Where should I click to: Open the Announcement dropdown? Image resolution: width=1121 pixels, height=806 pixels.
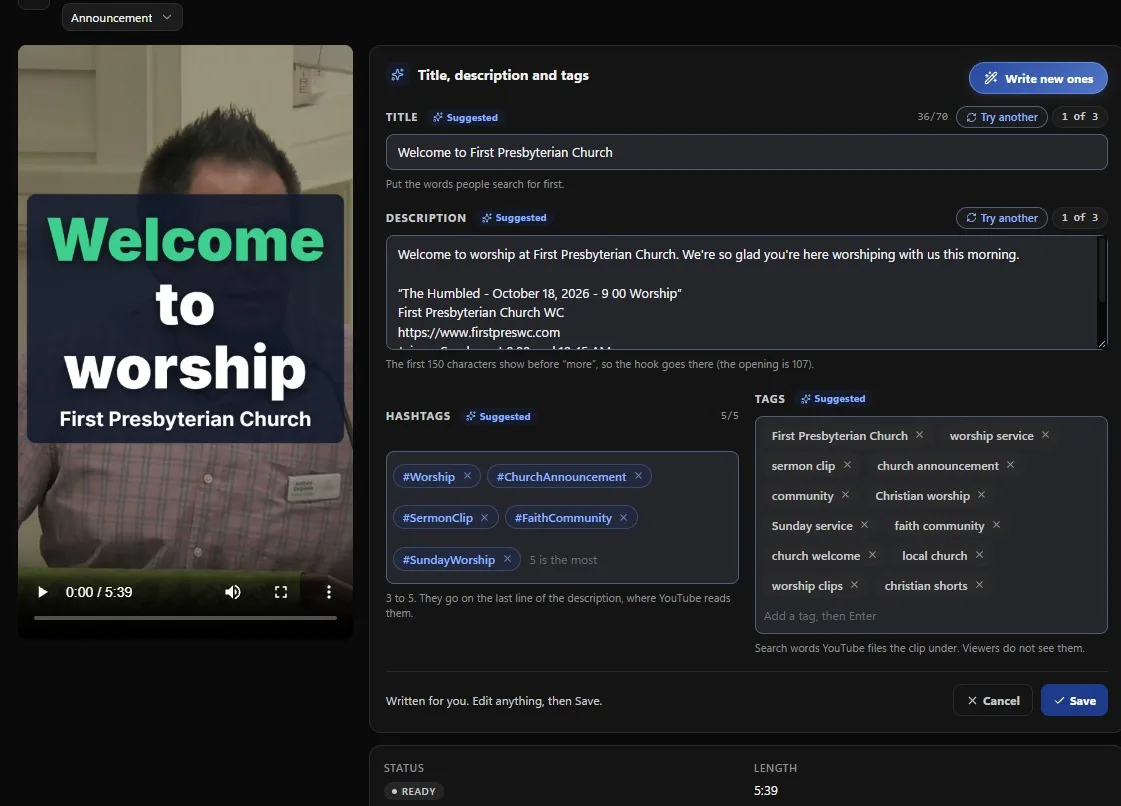(x=122, y=17)
